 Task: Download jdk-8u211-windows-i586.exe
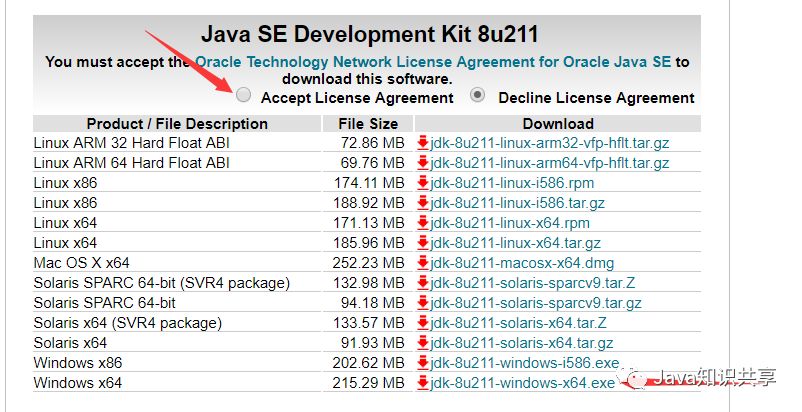pos(525,362)
